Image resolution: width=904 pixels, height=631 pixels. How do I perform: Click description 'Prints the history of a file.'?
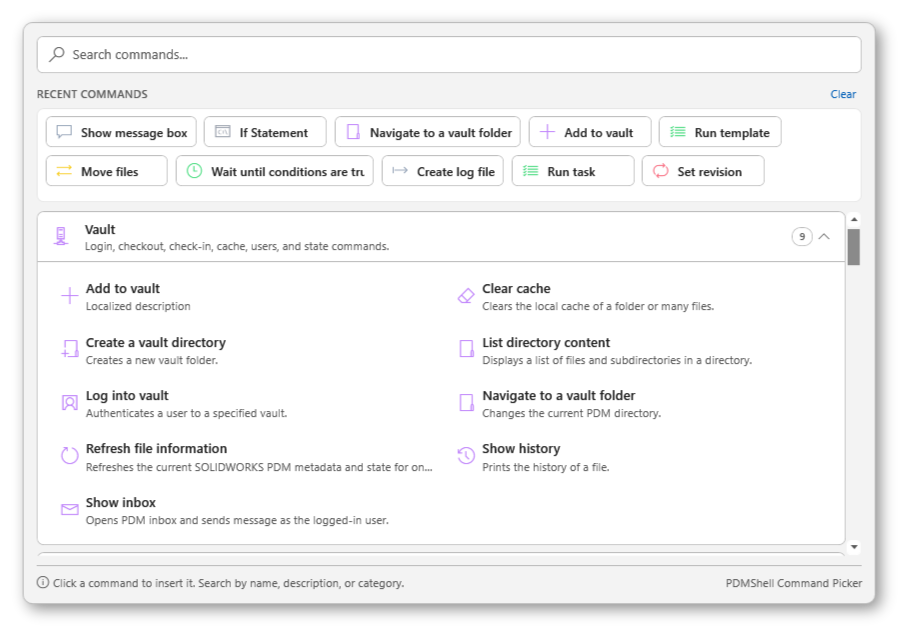[x=545, y=467]
